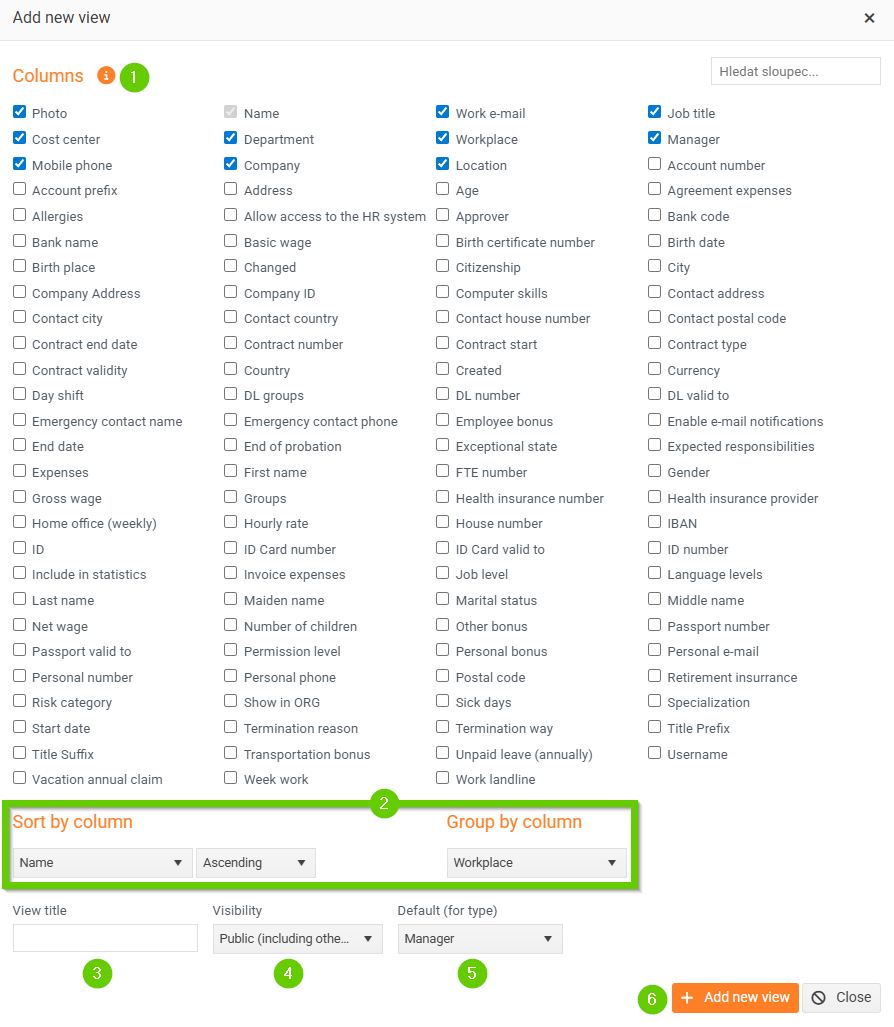Check the Username column checkbox
The height and width of the screenshot is (1027, 894).
point(655,753)
